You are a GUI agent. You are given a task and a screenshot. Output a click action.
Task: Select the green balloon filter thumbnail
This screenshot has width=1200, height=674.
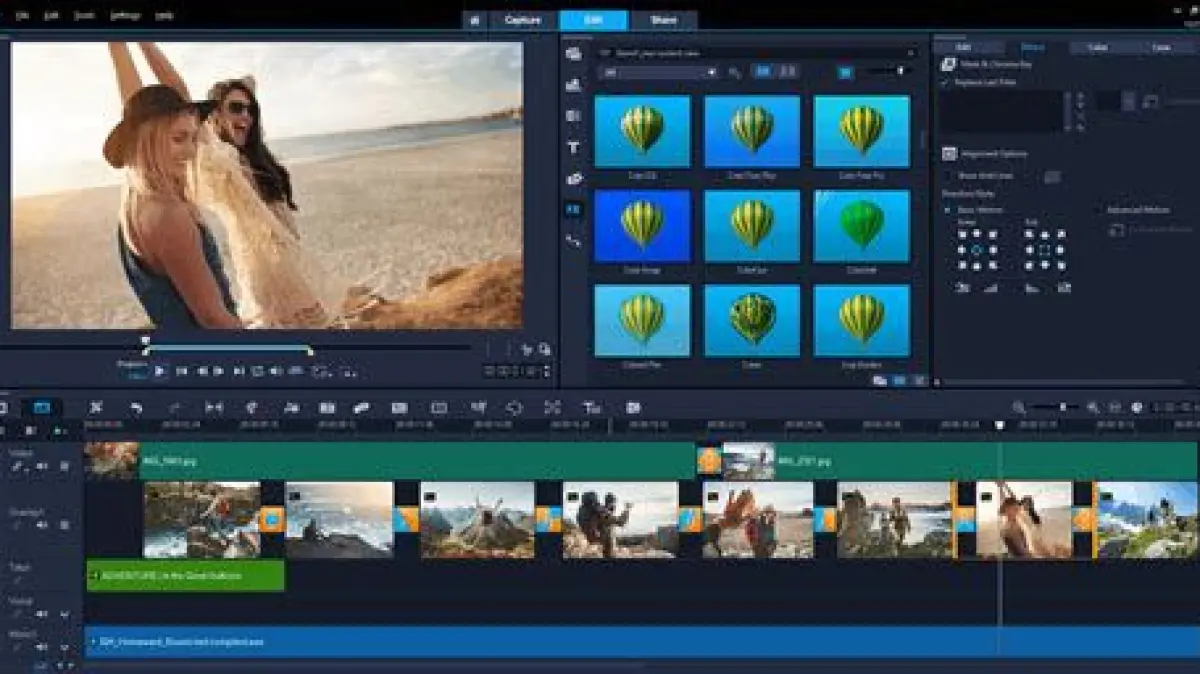coord(861,226)
